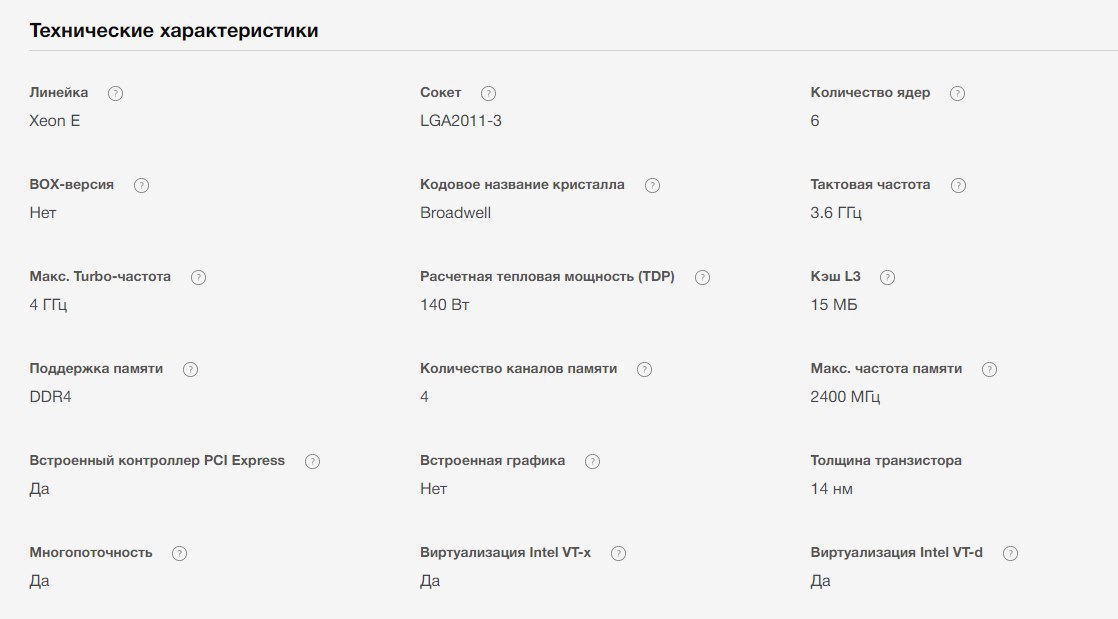Click the help icon next to Линейка
The height and width of the screenshot is (619, 1118).
(x=115, y=93)
